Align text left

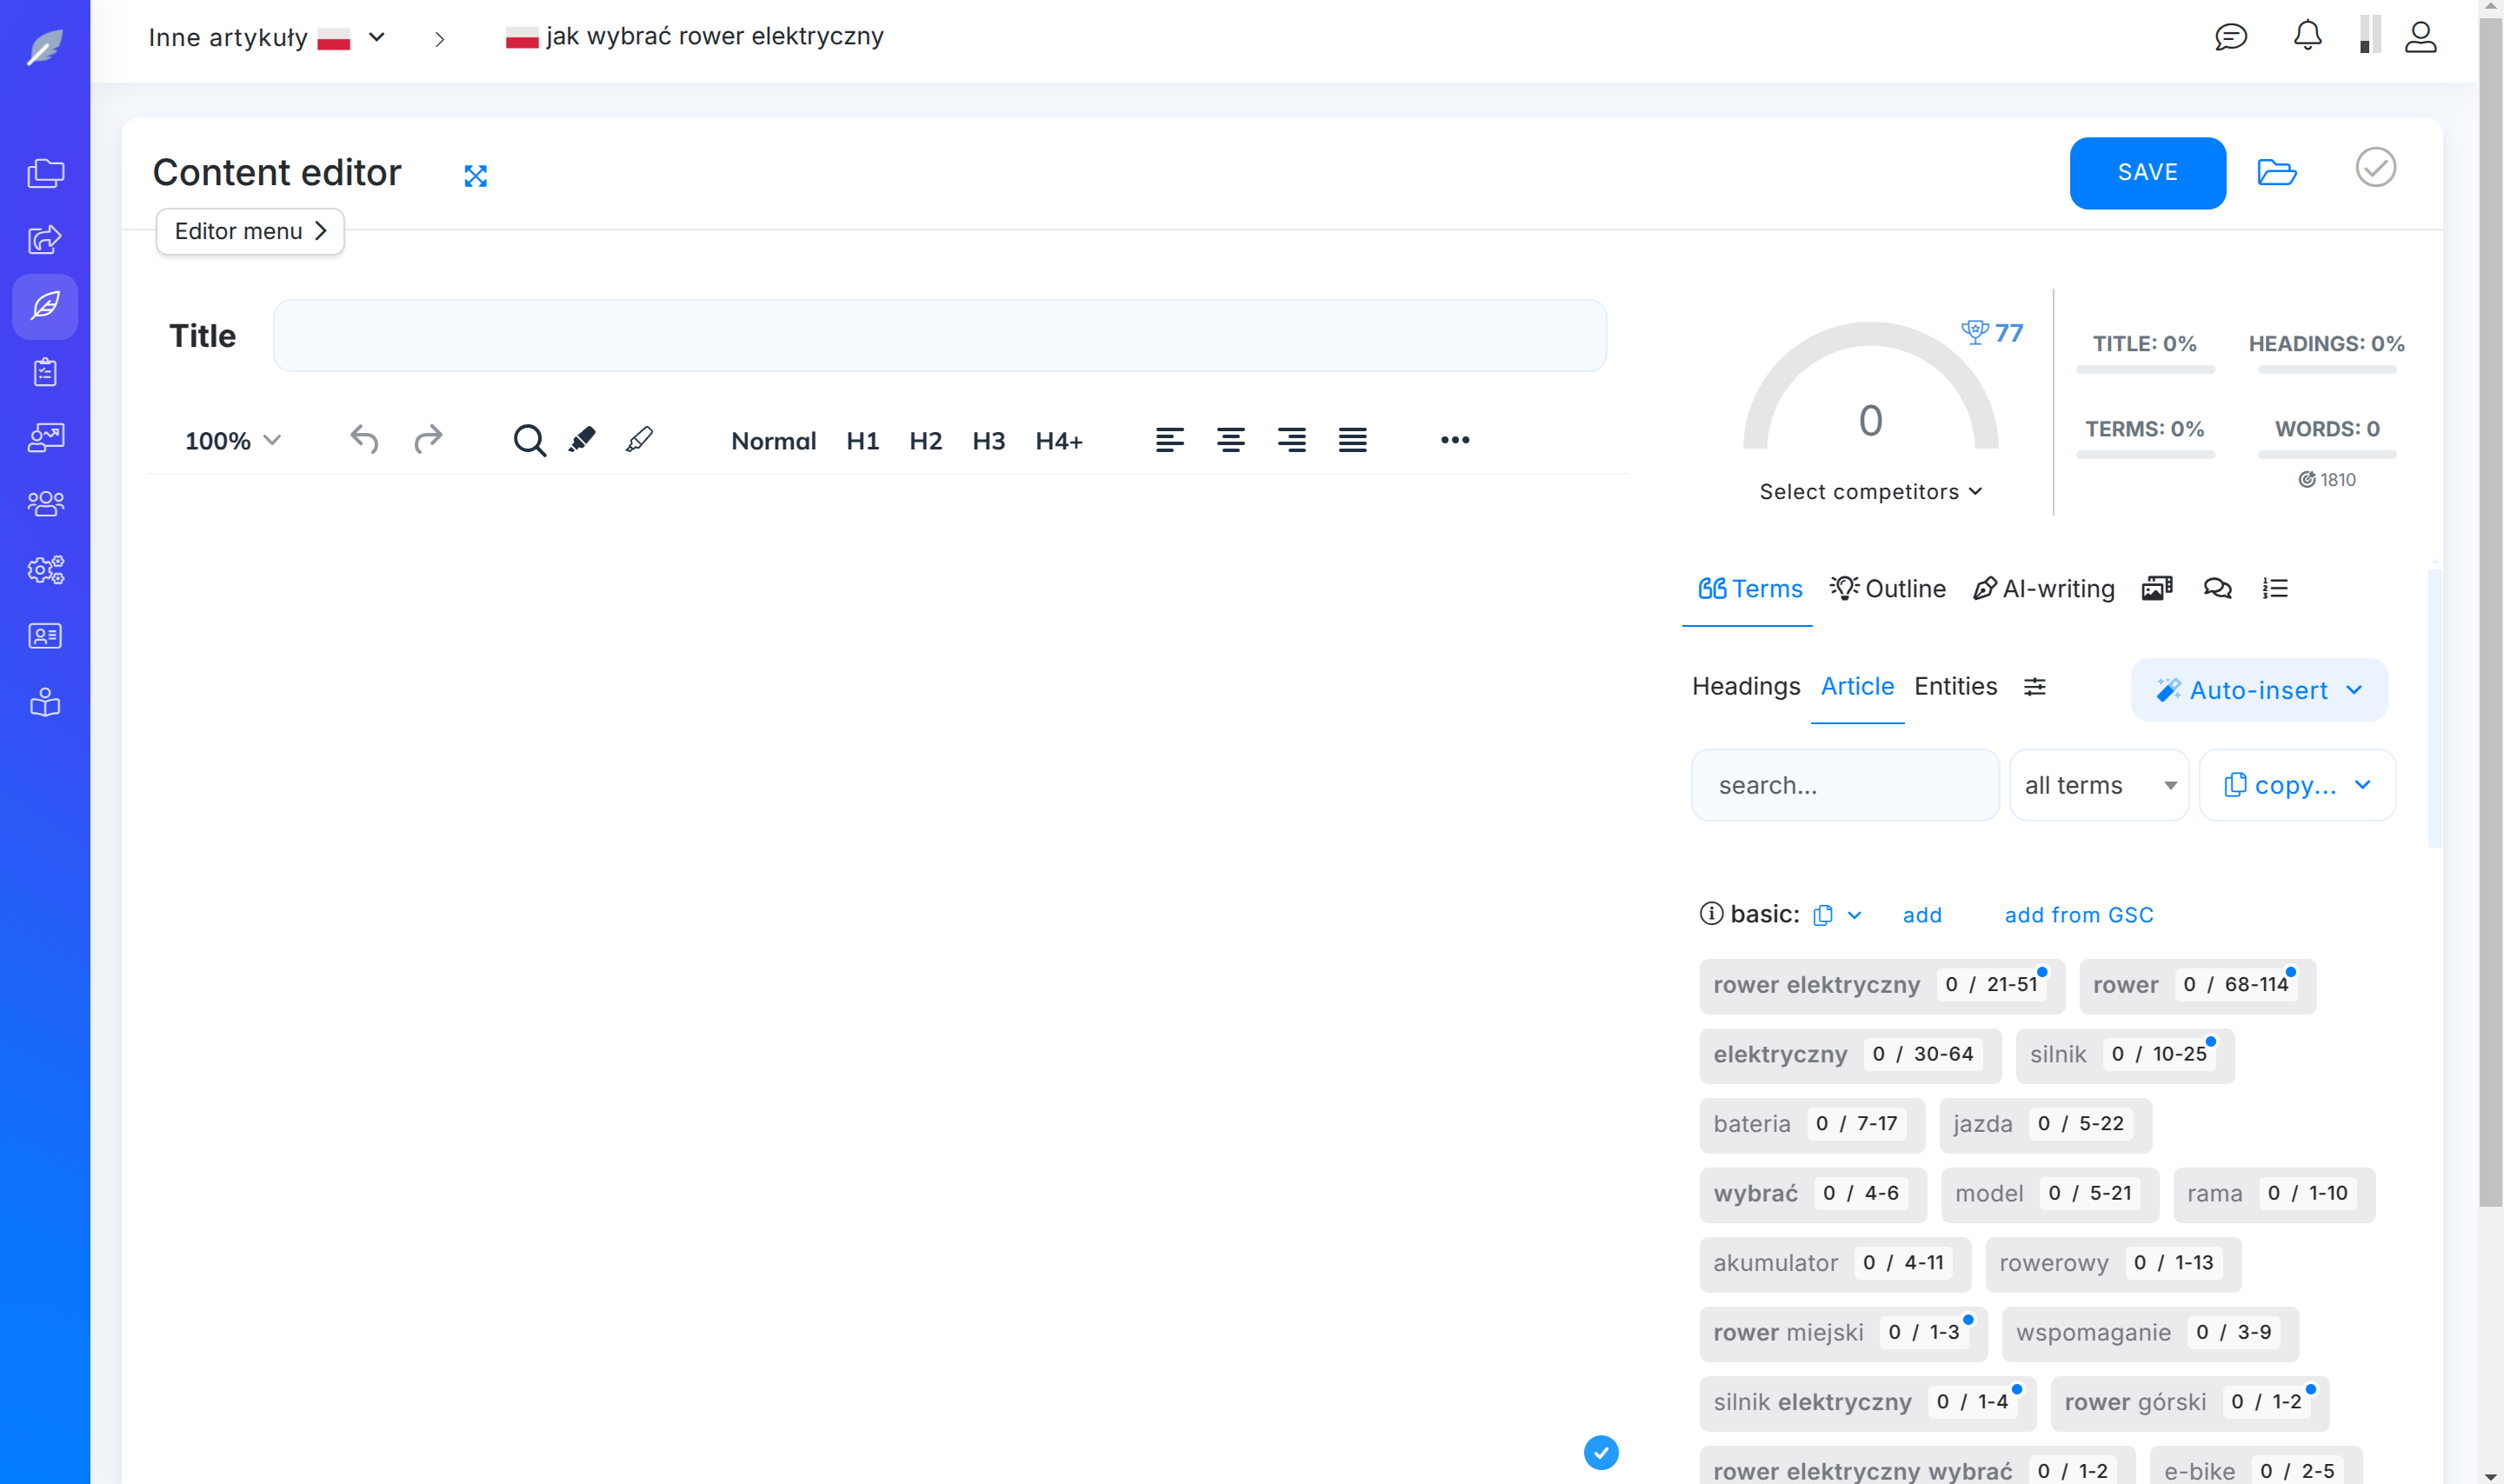[1170, 440]
